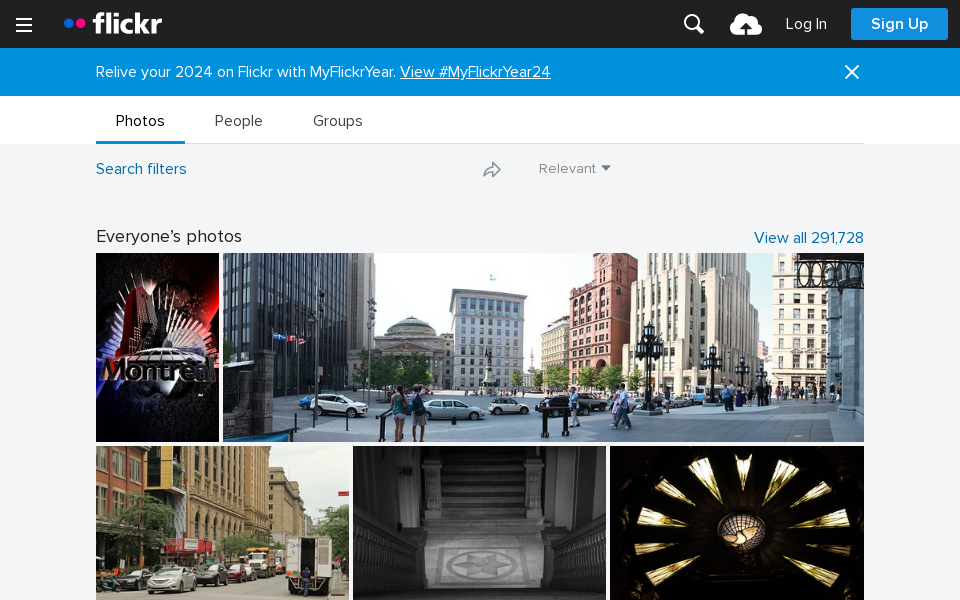Switch to the Groups tab
Screen dimensions: 960x600
pyautogui.click(x=337, y=121)
